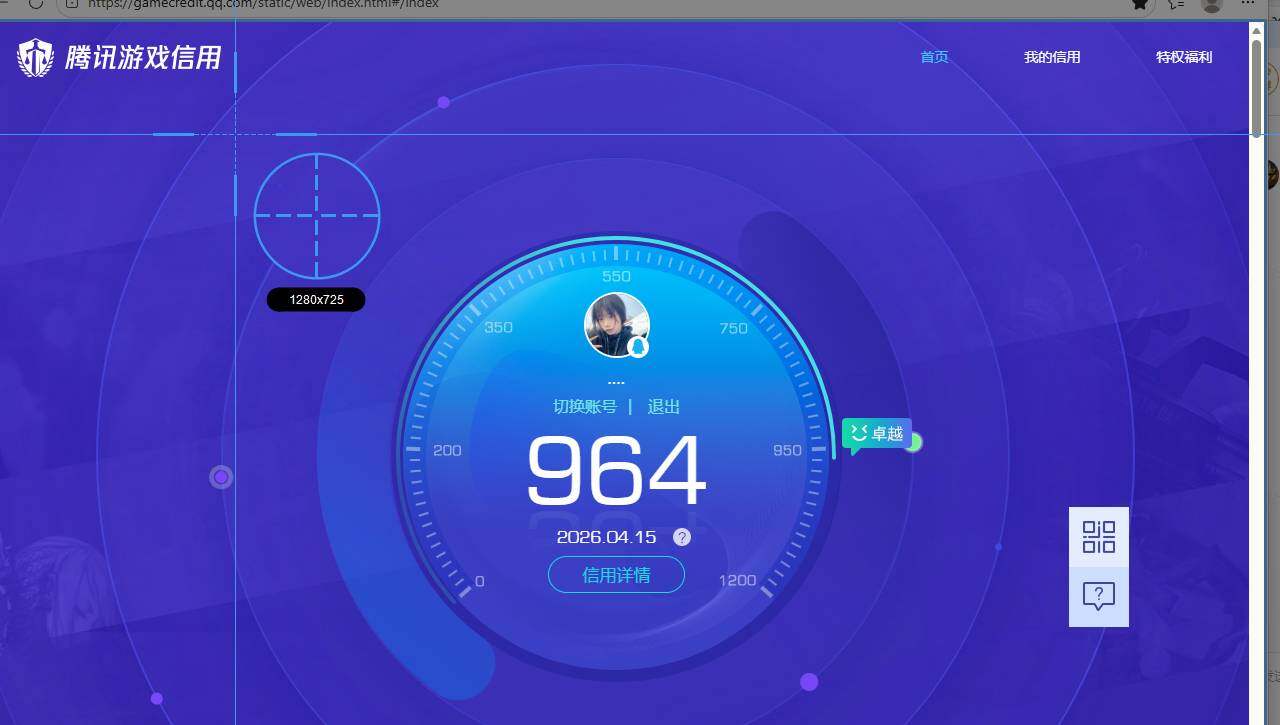The height and width of the screenshot is (725, 1280).
Task: Log out using the 退出 link
Action: 664,407
